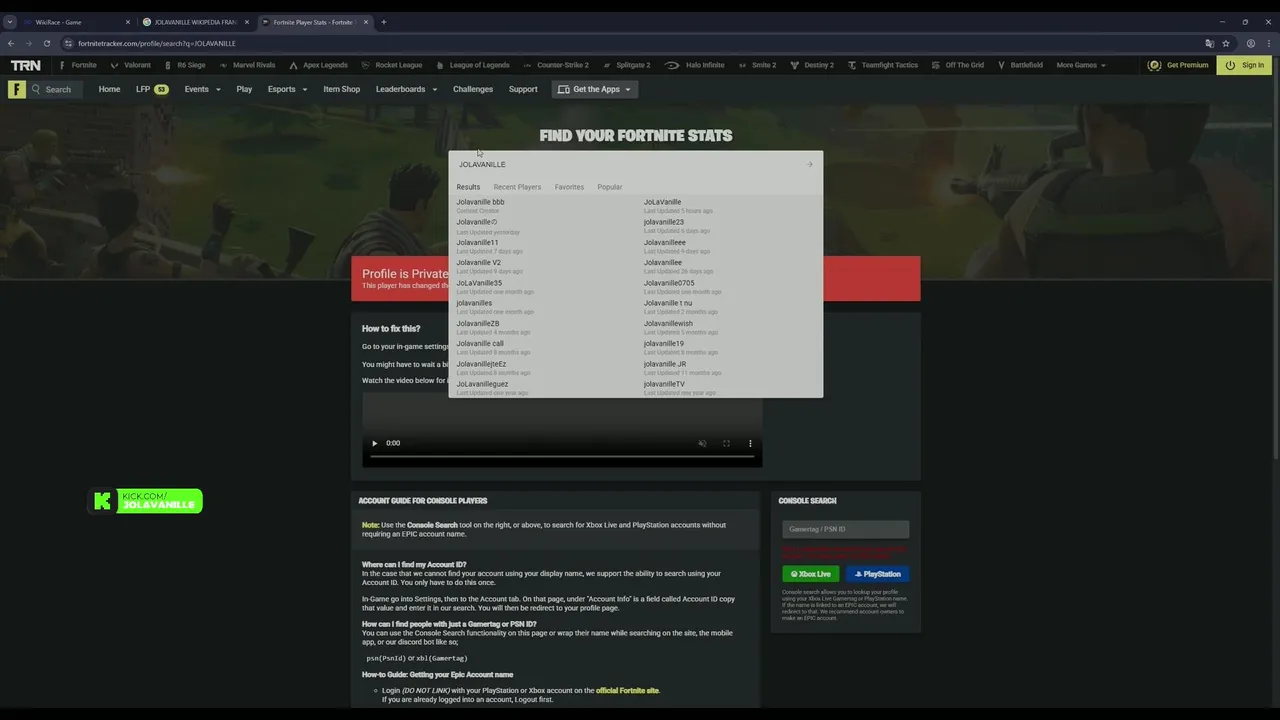The height and width of the screenshot is (720, 1280).
Task: Open Challenges page
Action: [x=473, y=89]
